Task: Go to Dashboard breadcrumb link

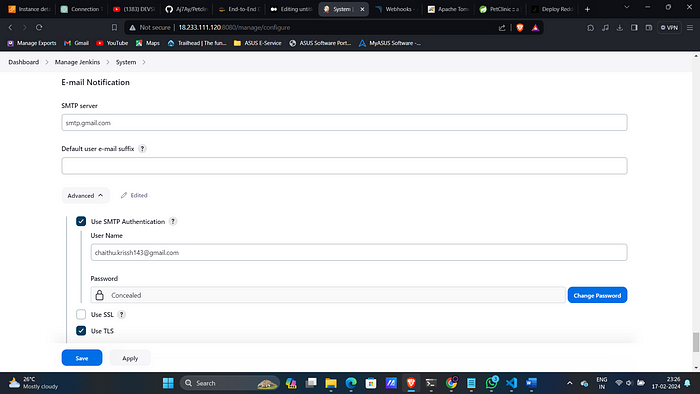Action: point(24,62)
